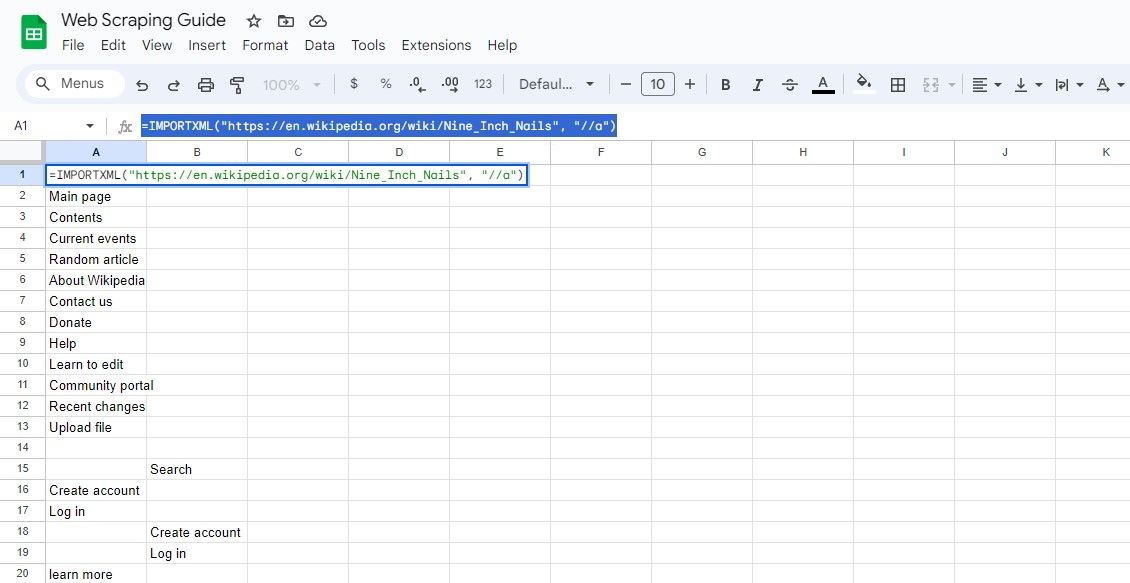Open the horizontal align dropdown

pos(985,84)
